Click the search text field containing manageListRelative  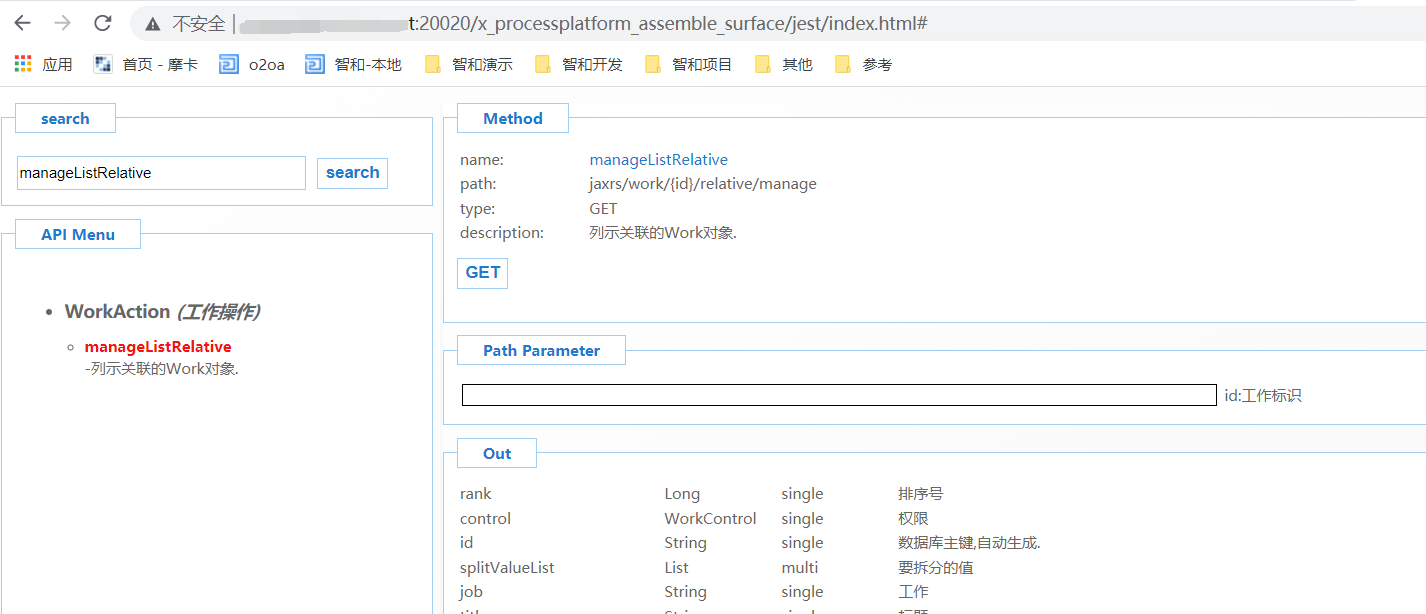(x=161, y=173)
